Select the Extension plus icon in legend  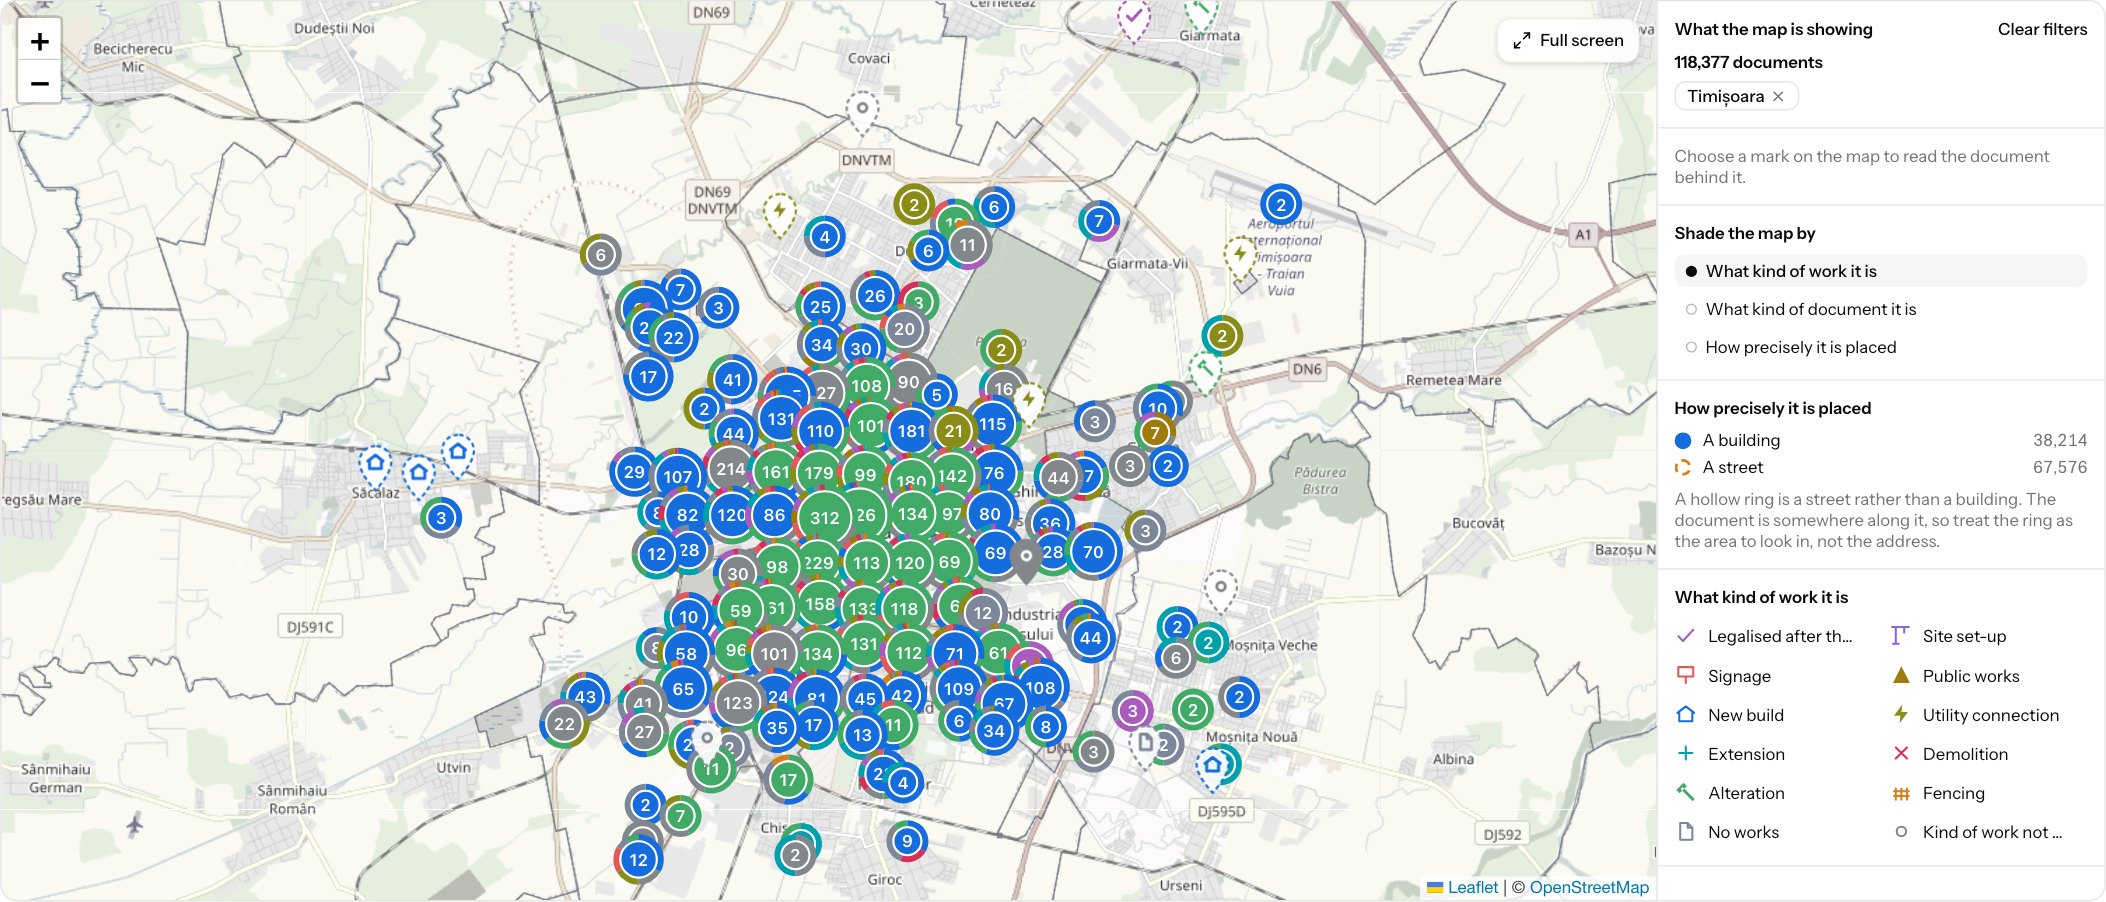pos(1686,753)
